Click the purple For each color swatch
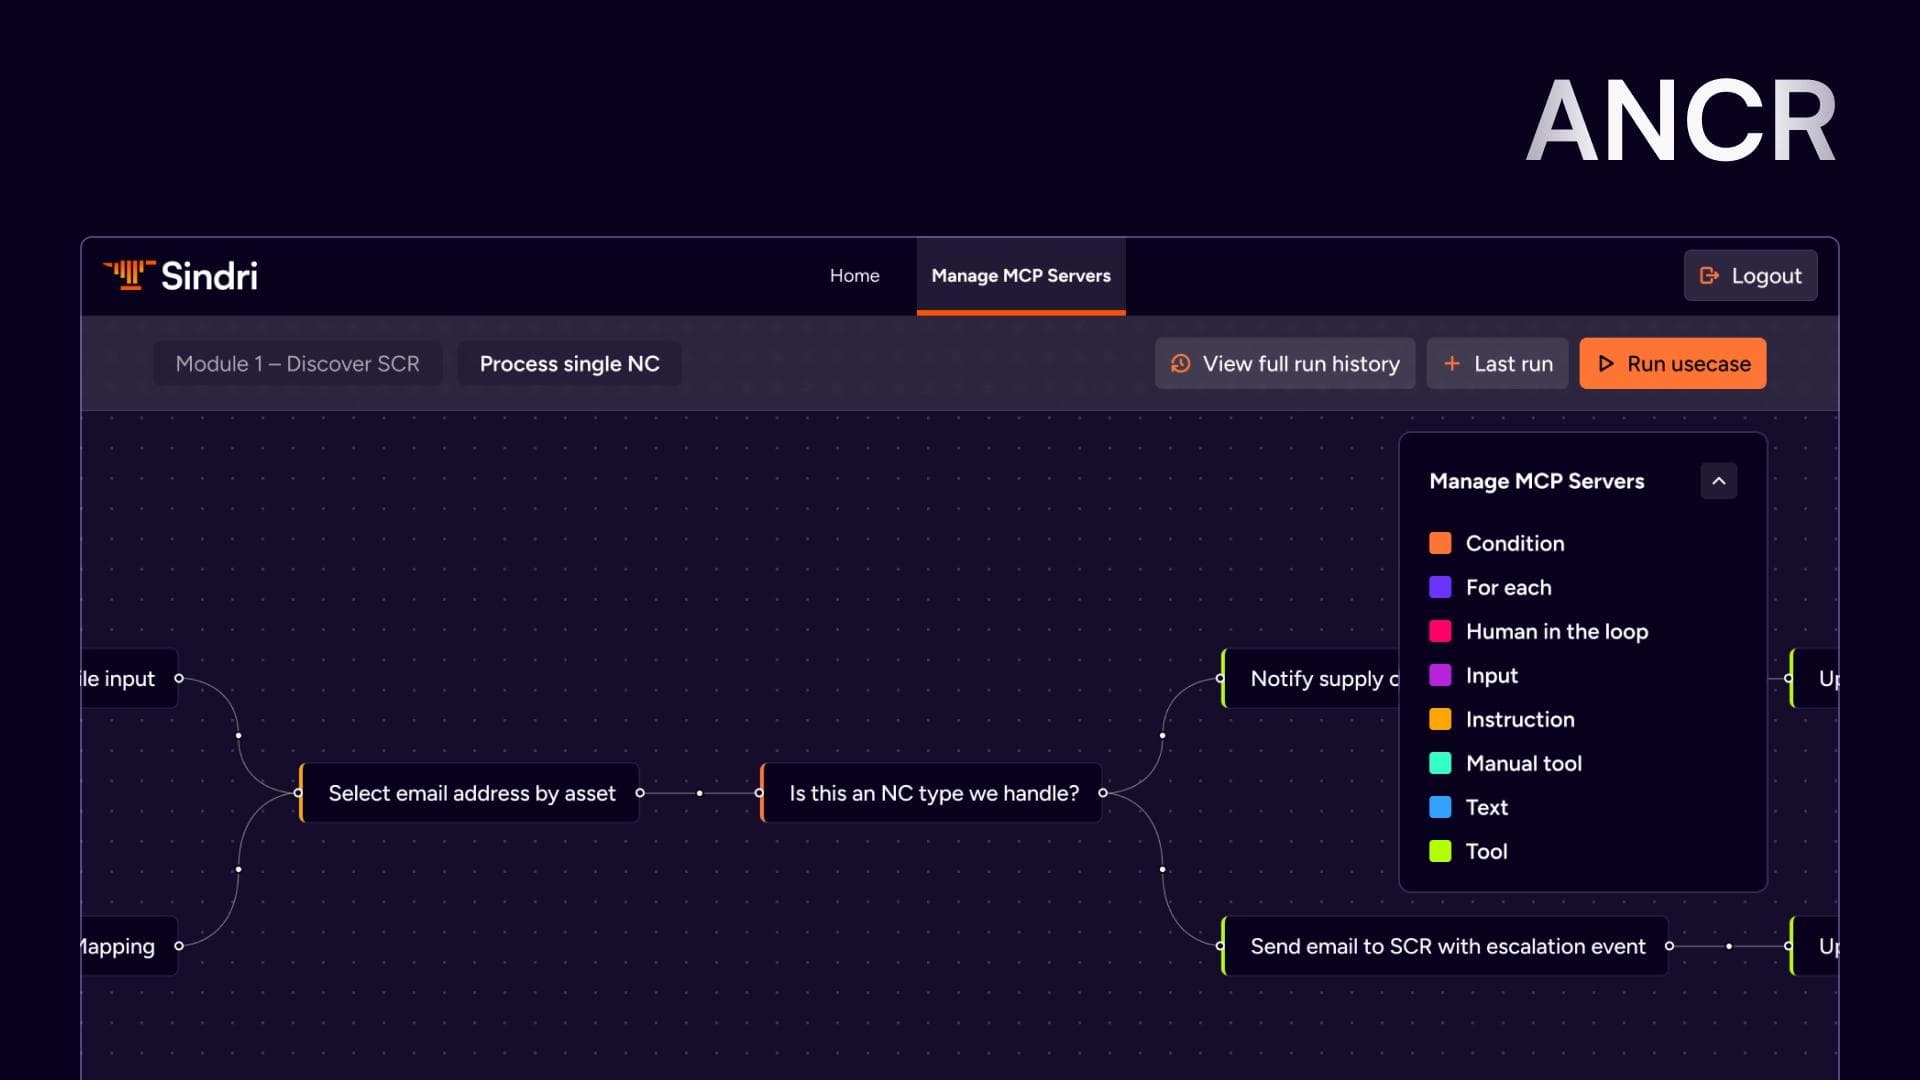This screenshot has height=1080, width=1920. [1440, 587]
